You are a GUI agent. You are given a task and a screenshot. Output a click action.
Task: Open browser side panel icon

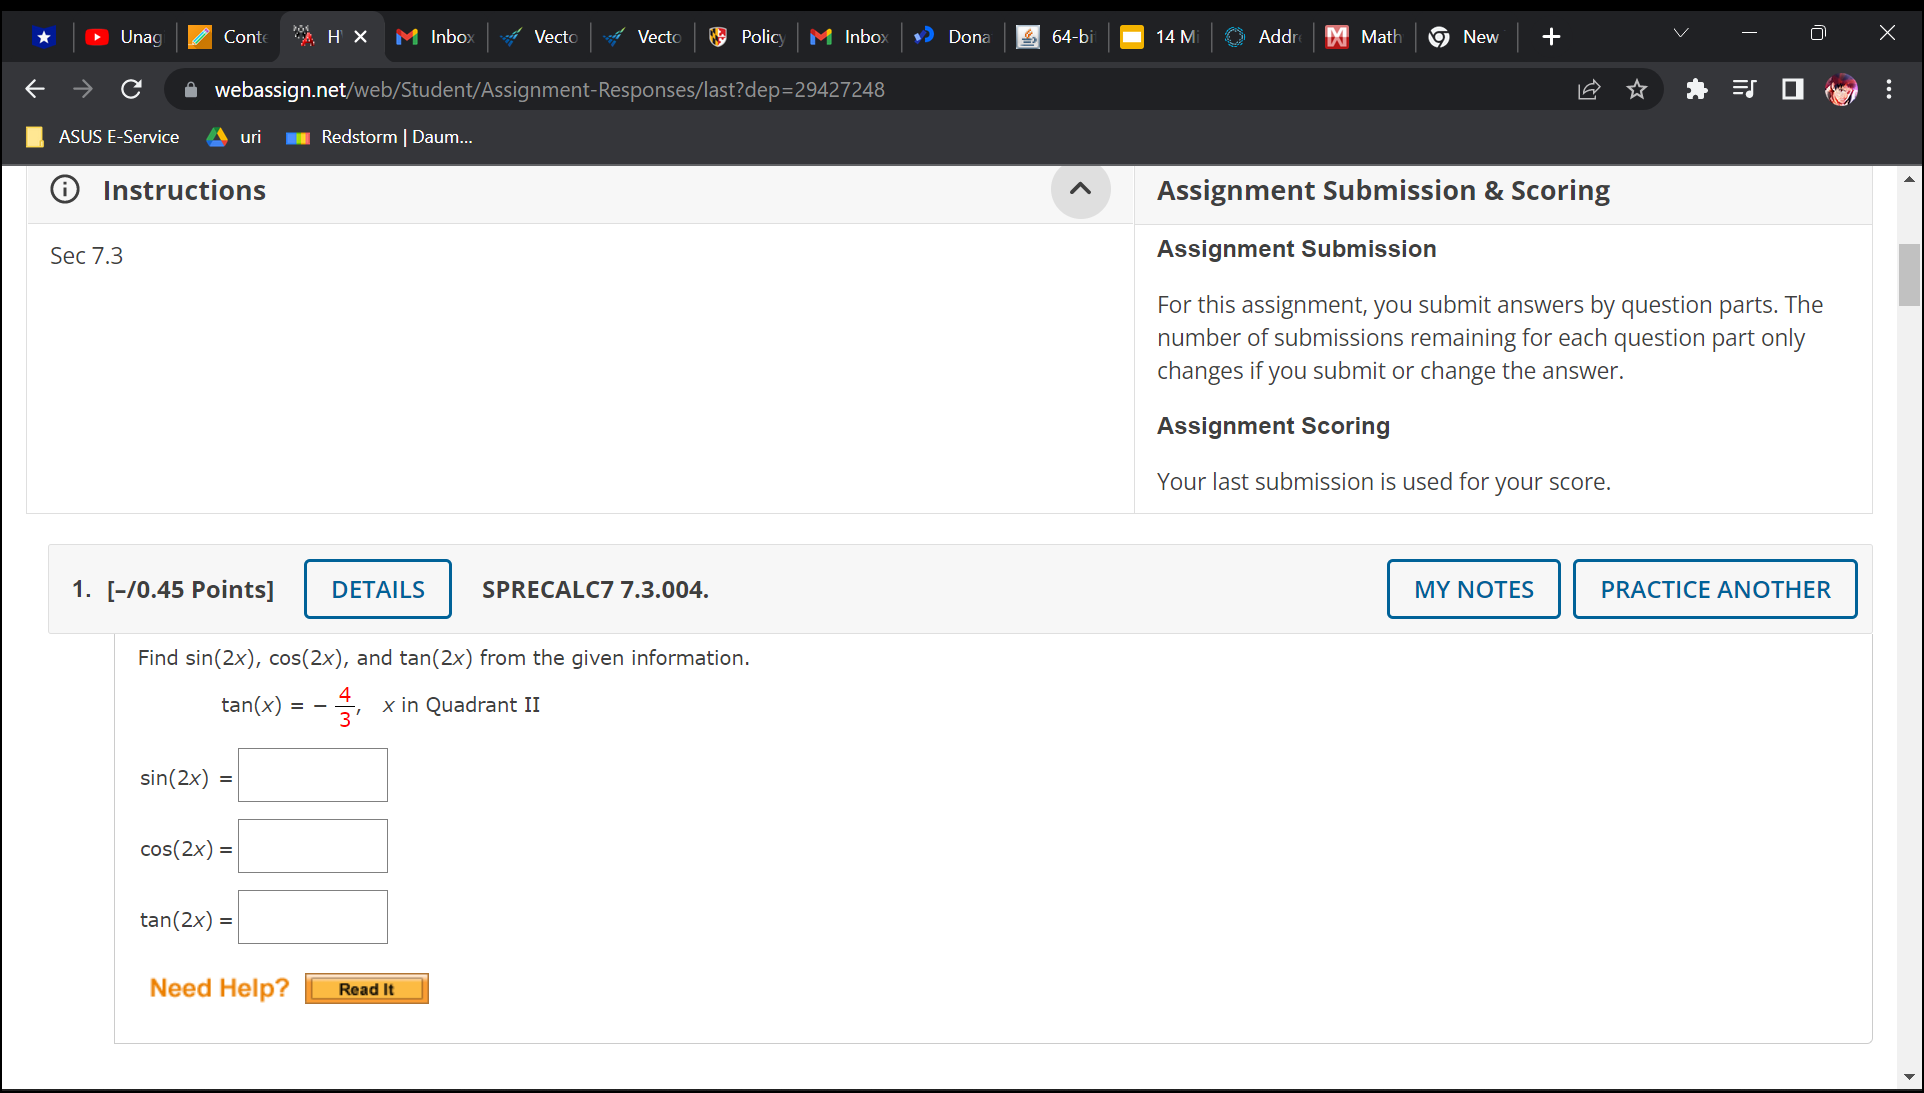click(1792, 90)
